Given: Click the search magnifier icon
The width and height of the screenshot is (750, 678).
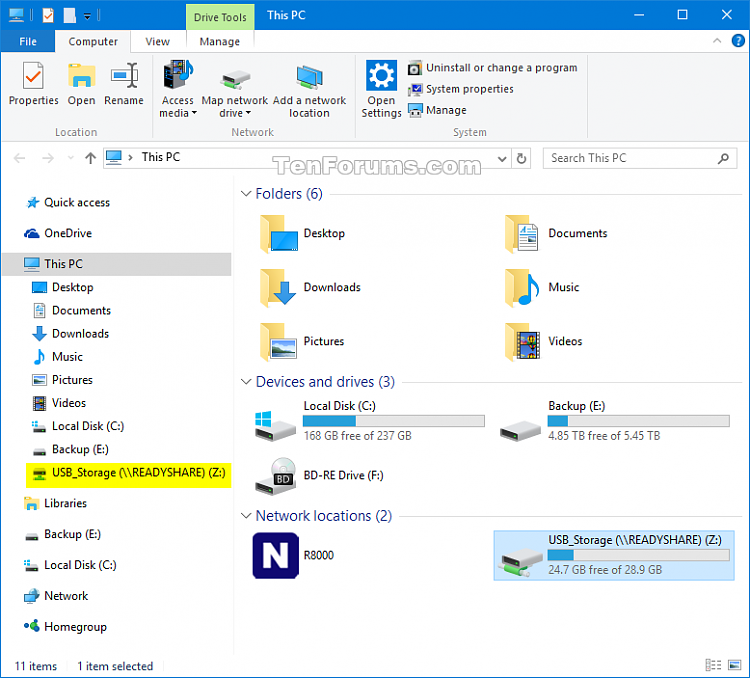Looking at the screenshot, I should 723,158.
